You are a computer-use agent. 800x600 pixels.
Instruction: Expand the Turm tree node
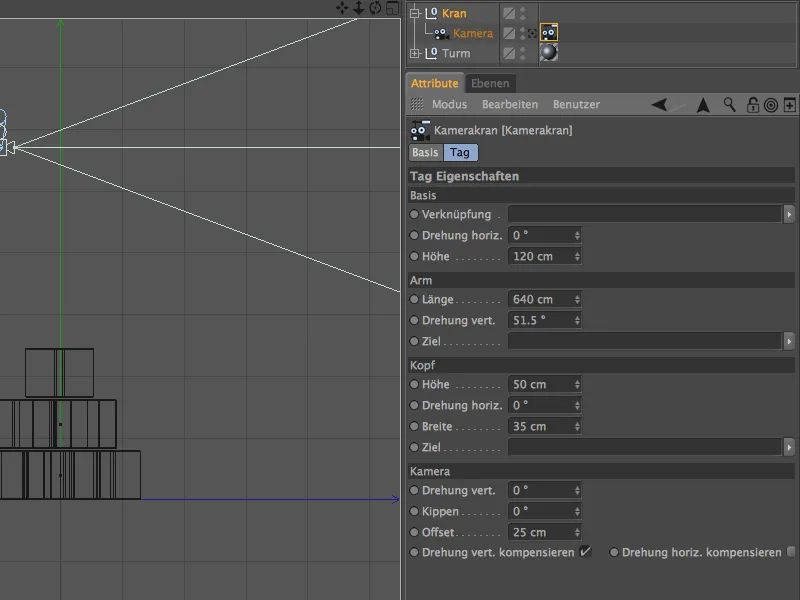point(415,53)
